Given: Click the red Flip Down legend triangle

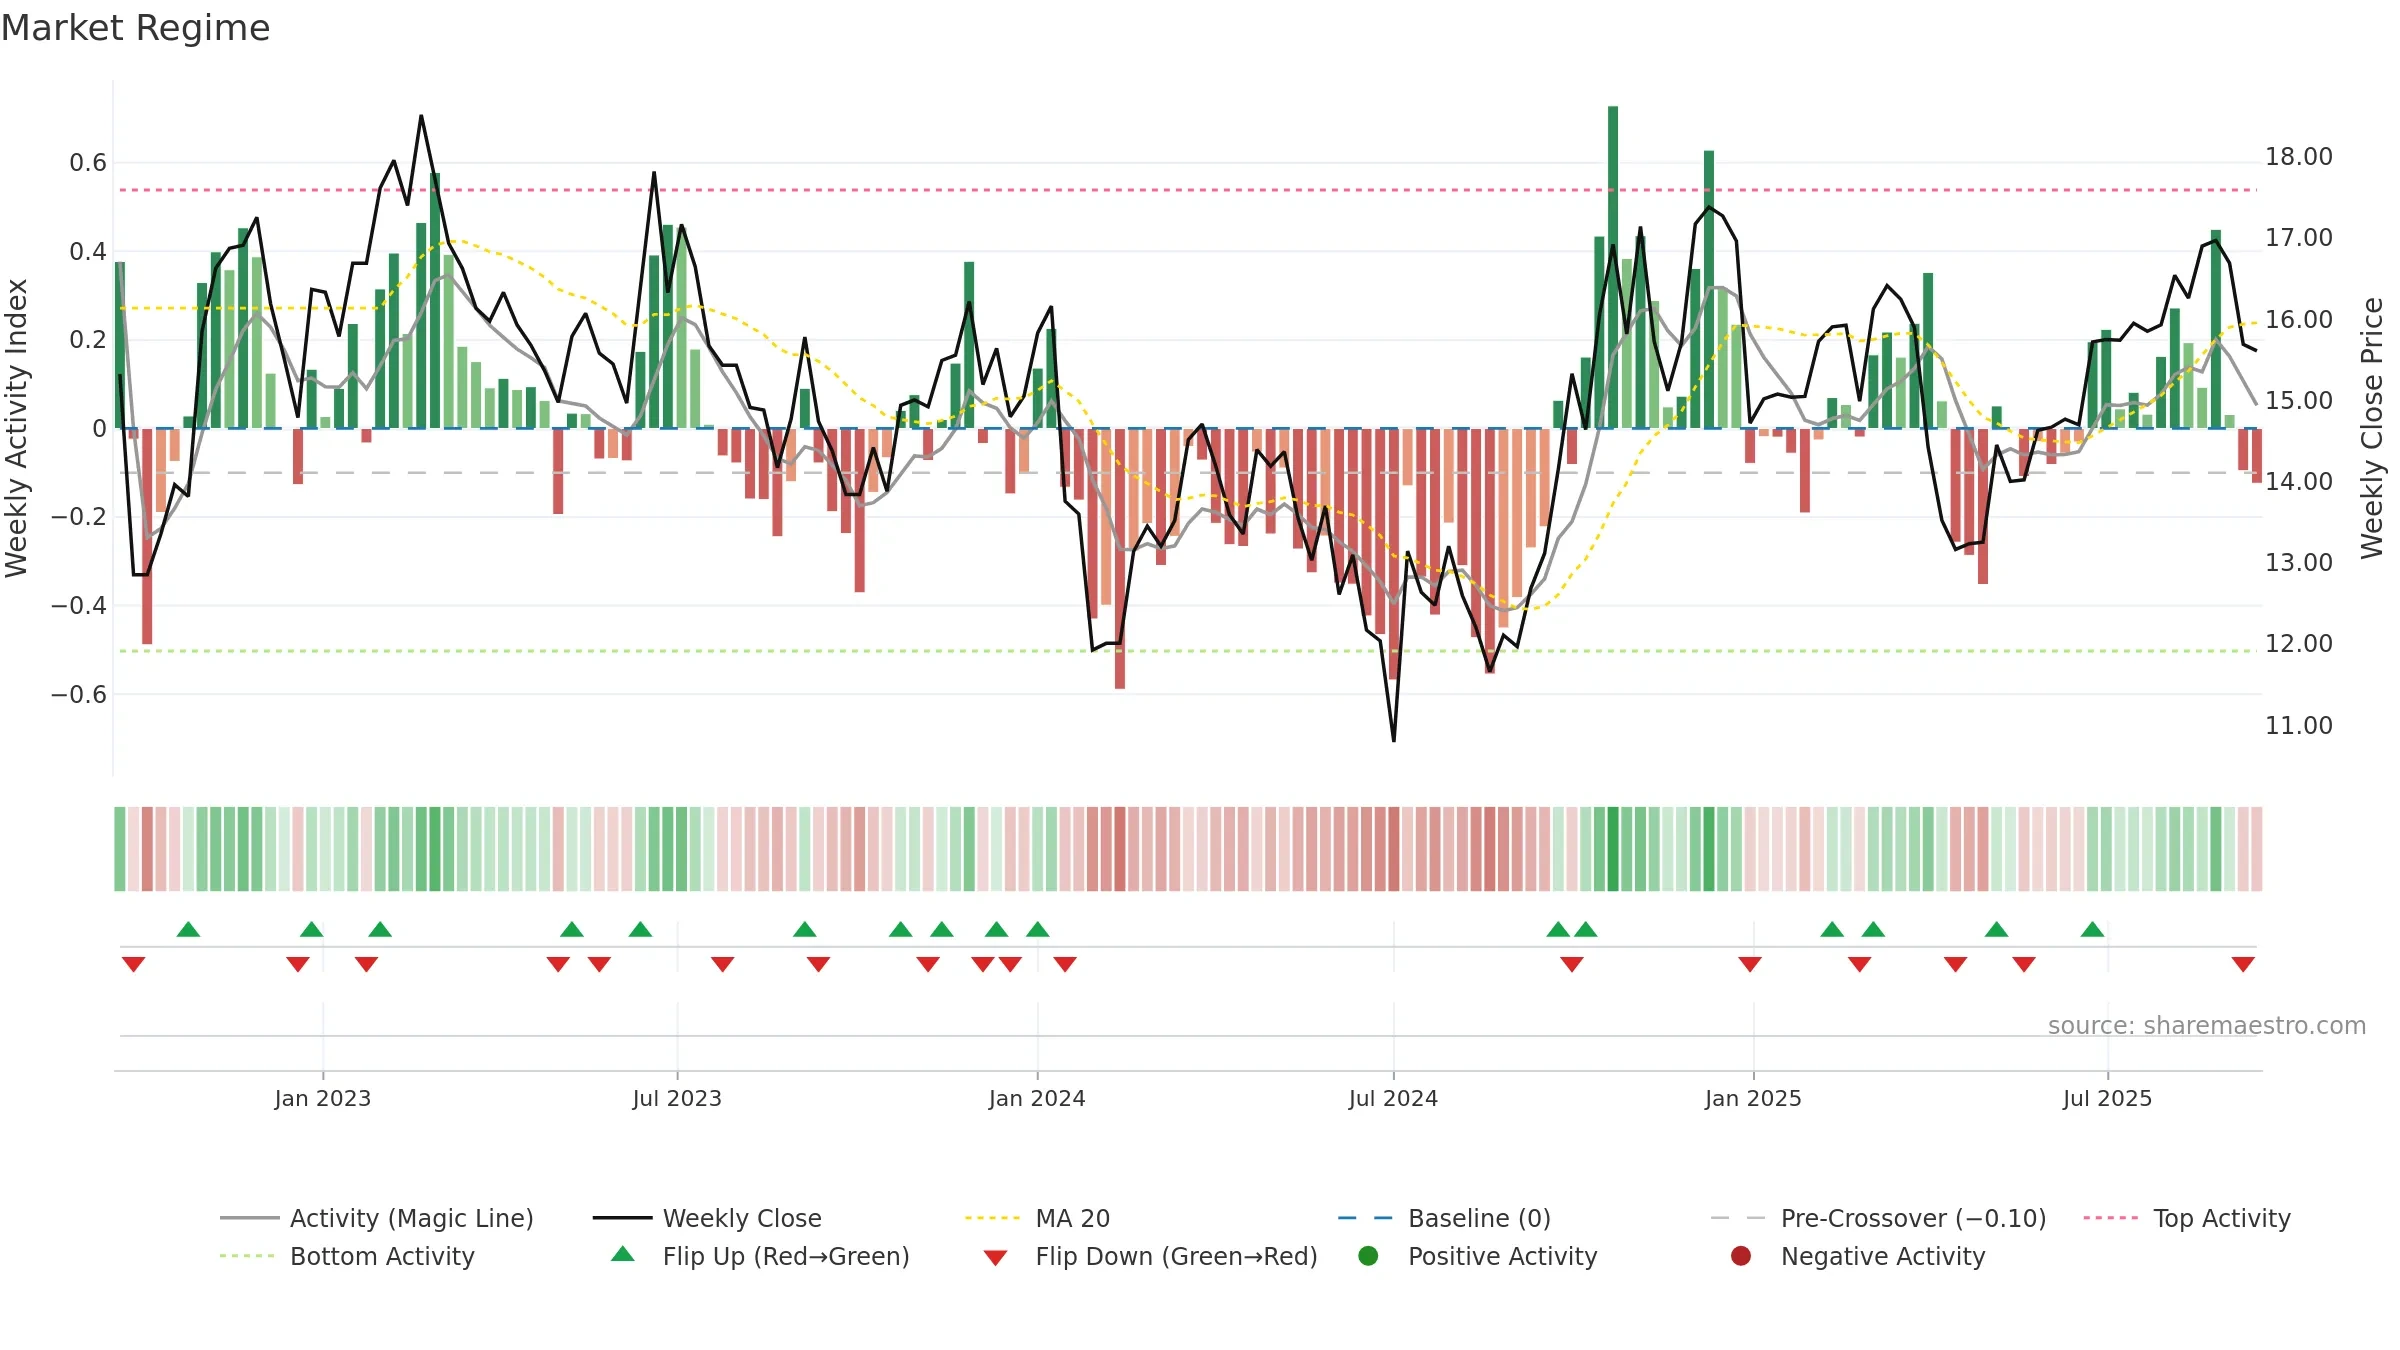Looking at the screenshot, I should coord(995,1258).
